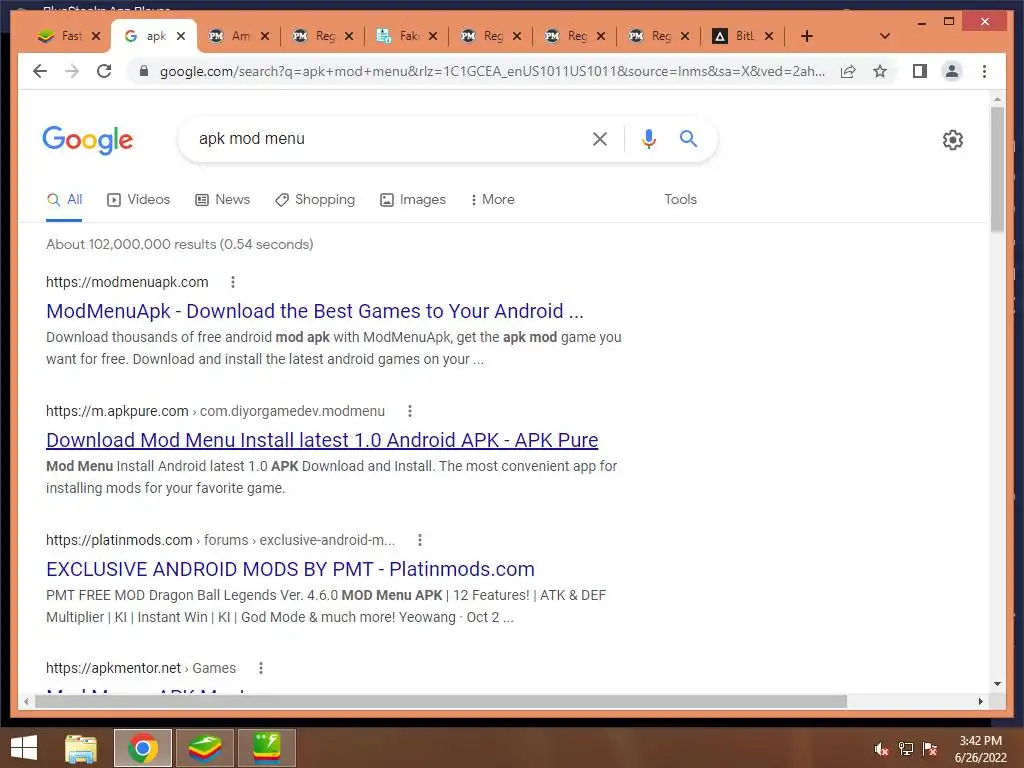Close the apk Google search tab
The height and width of the screenshot is (768, 1024).
181,36
